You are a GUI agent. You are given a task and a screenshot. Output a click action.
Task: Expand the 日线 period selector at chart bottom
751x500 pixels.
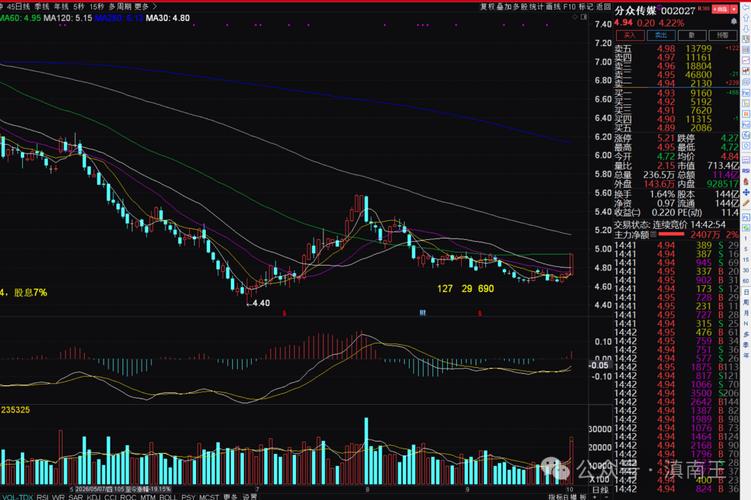pos(600,490)
